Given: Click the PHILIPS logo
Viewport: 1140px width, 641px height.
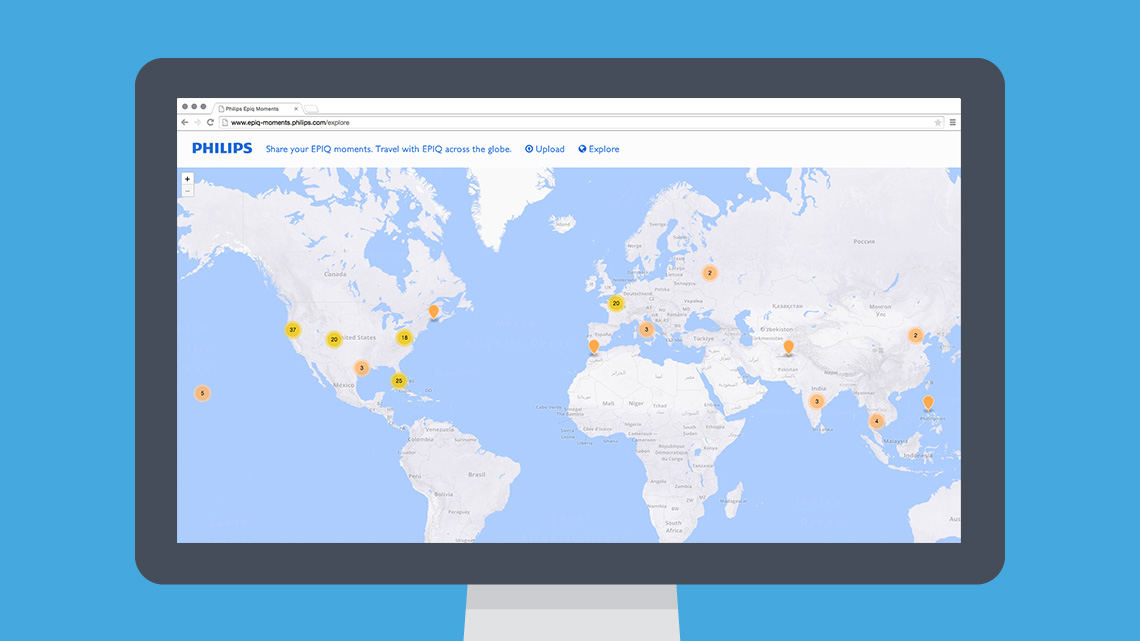Looking at the screenshot, I should 222,148.
